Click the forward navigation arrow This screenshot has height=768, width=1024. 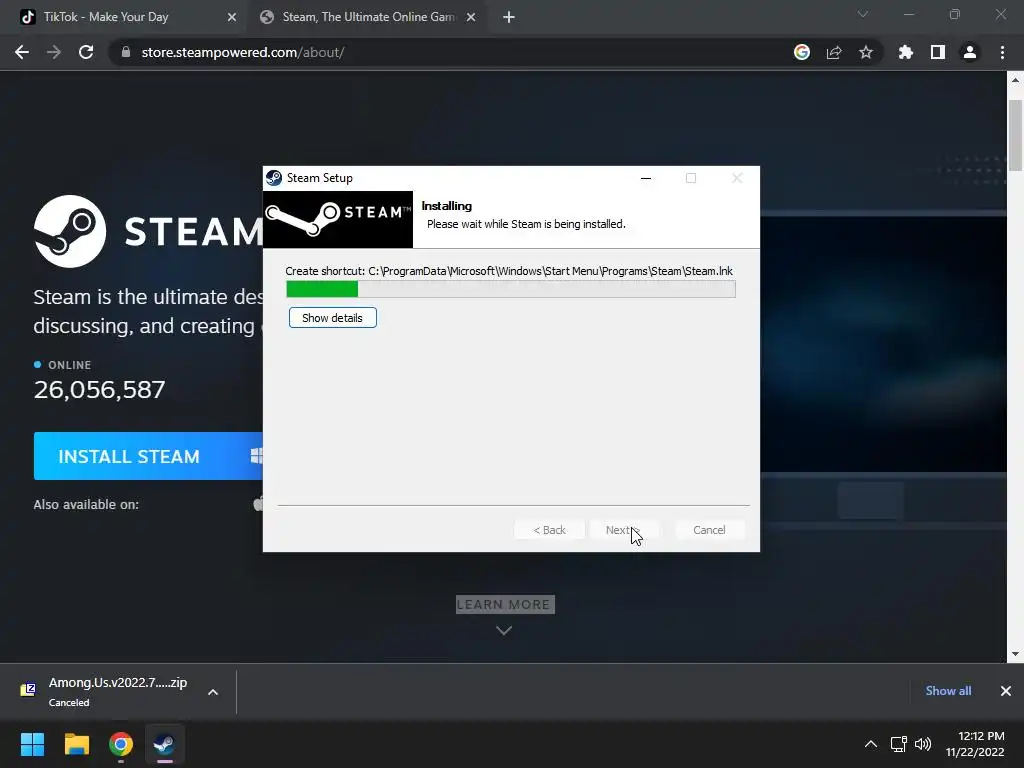coord(54,52)
